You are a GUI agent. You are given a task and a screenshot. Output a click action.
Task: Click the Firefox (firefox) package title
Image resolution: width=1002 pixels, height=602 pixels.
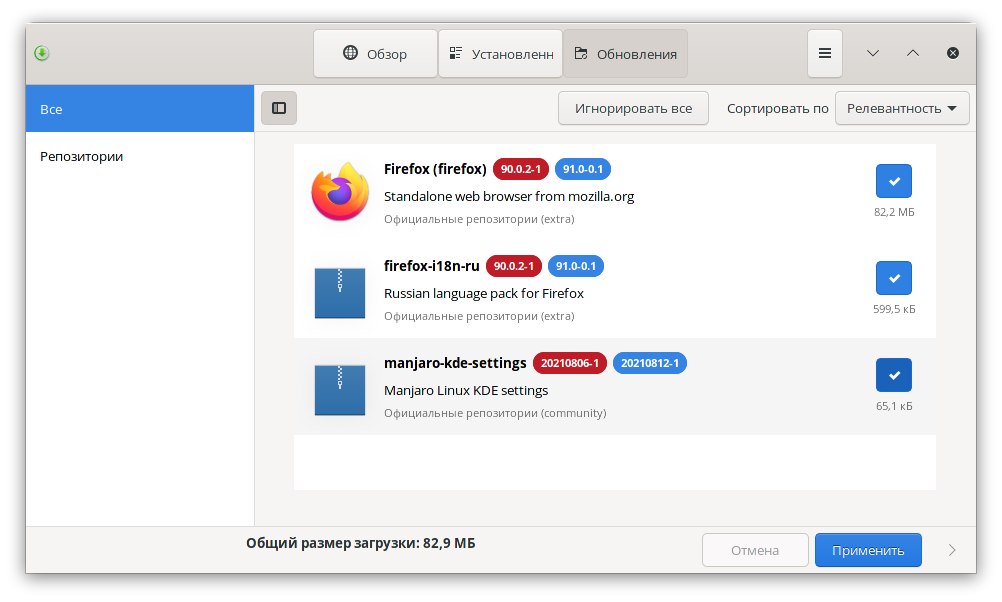pyautogui.click(x=435, y=169)
